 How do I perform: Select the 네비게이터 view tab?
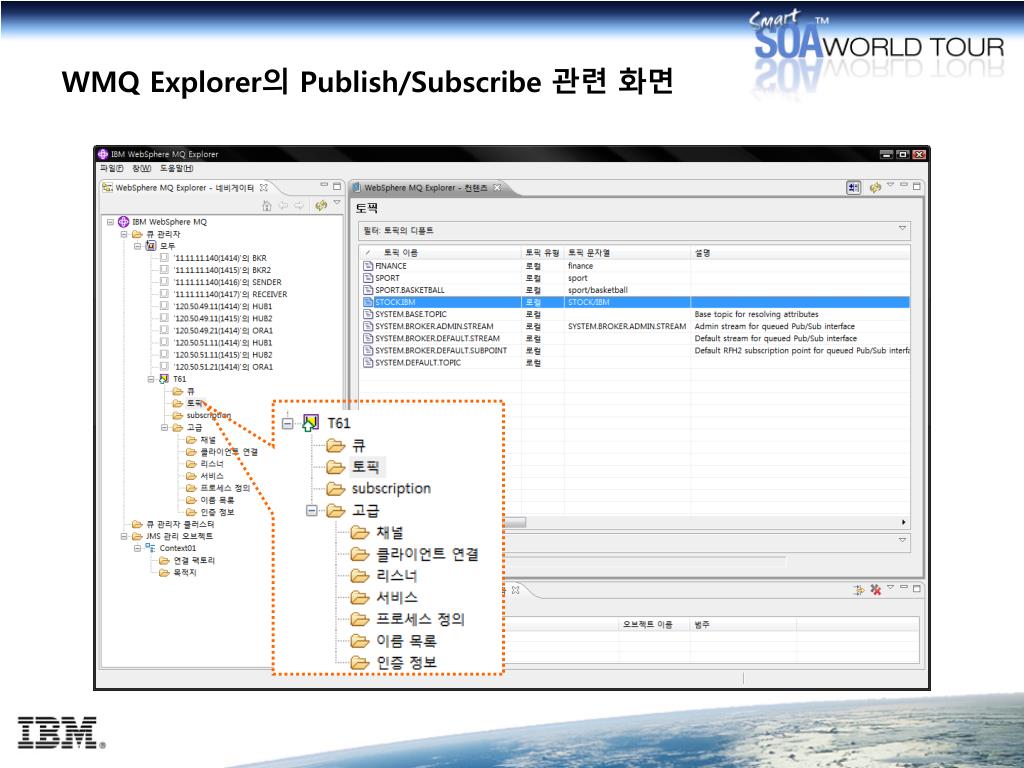click(185, 187)
